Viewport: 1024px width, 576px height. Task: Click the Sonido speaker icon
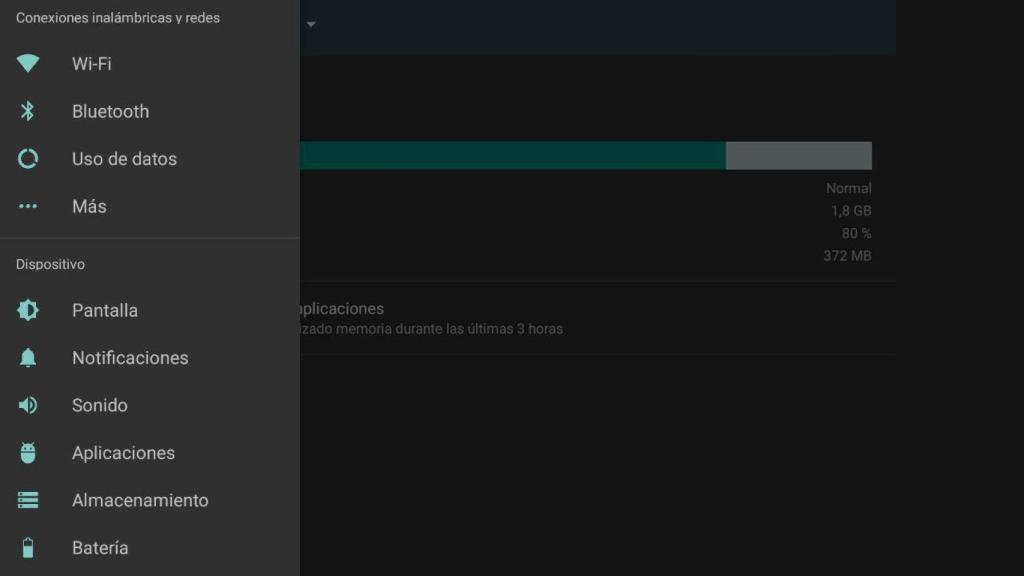click(x=27, y=406)
